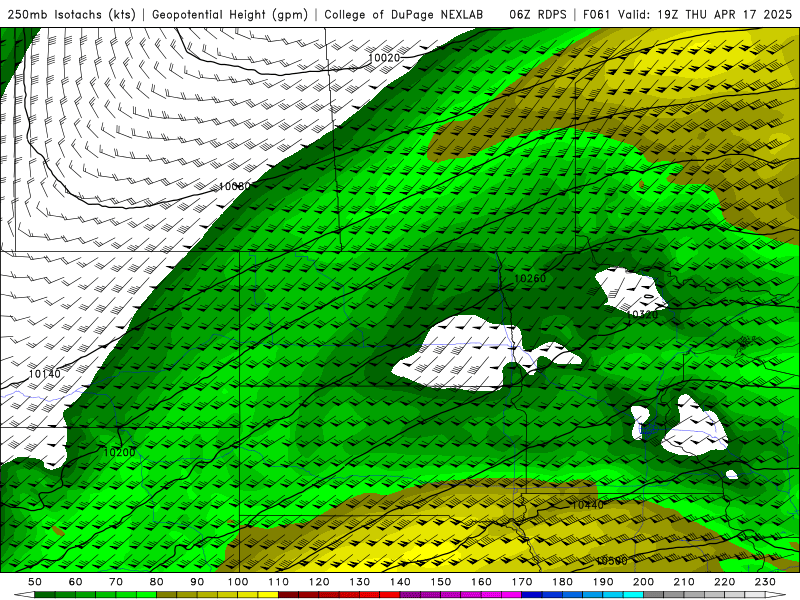Click the 230 knot scale value

tap(765, 582)
